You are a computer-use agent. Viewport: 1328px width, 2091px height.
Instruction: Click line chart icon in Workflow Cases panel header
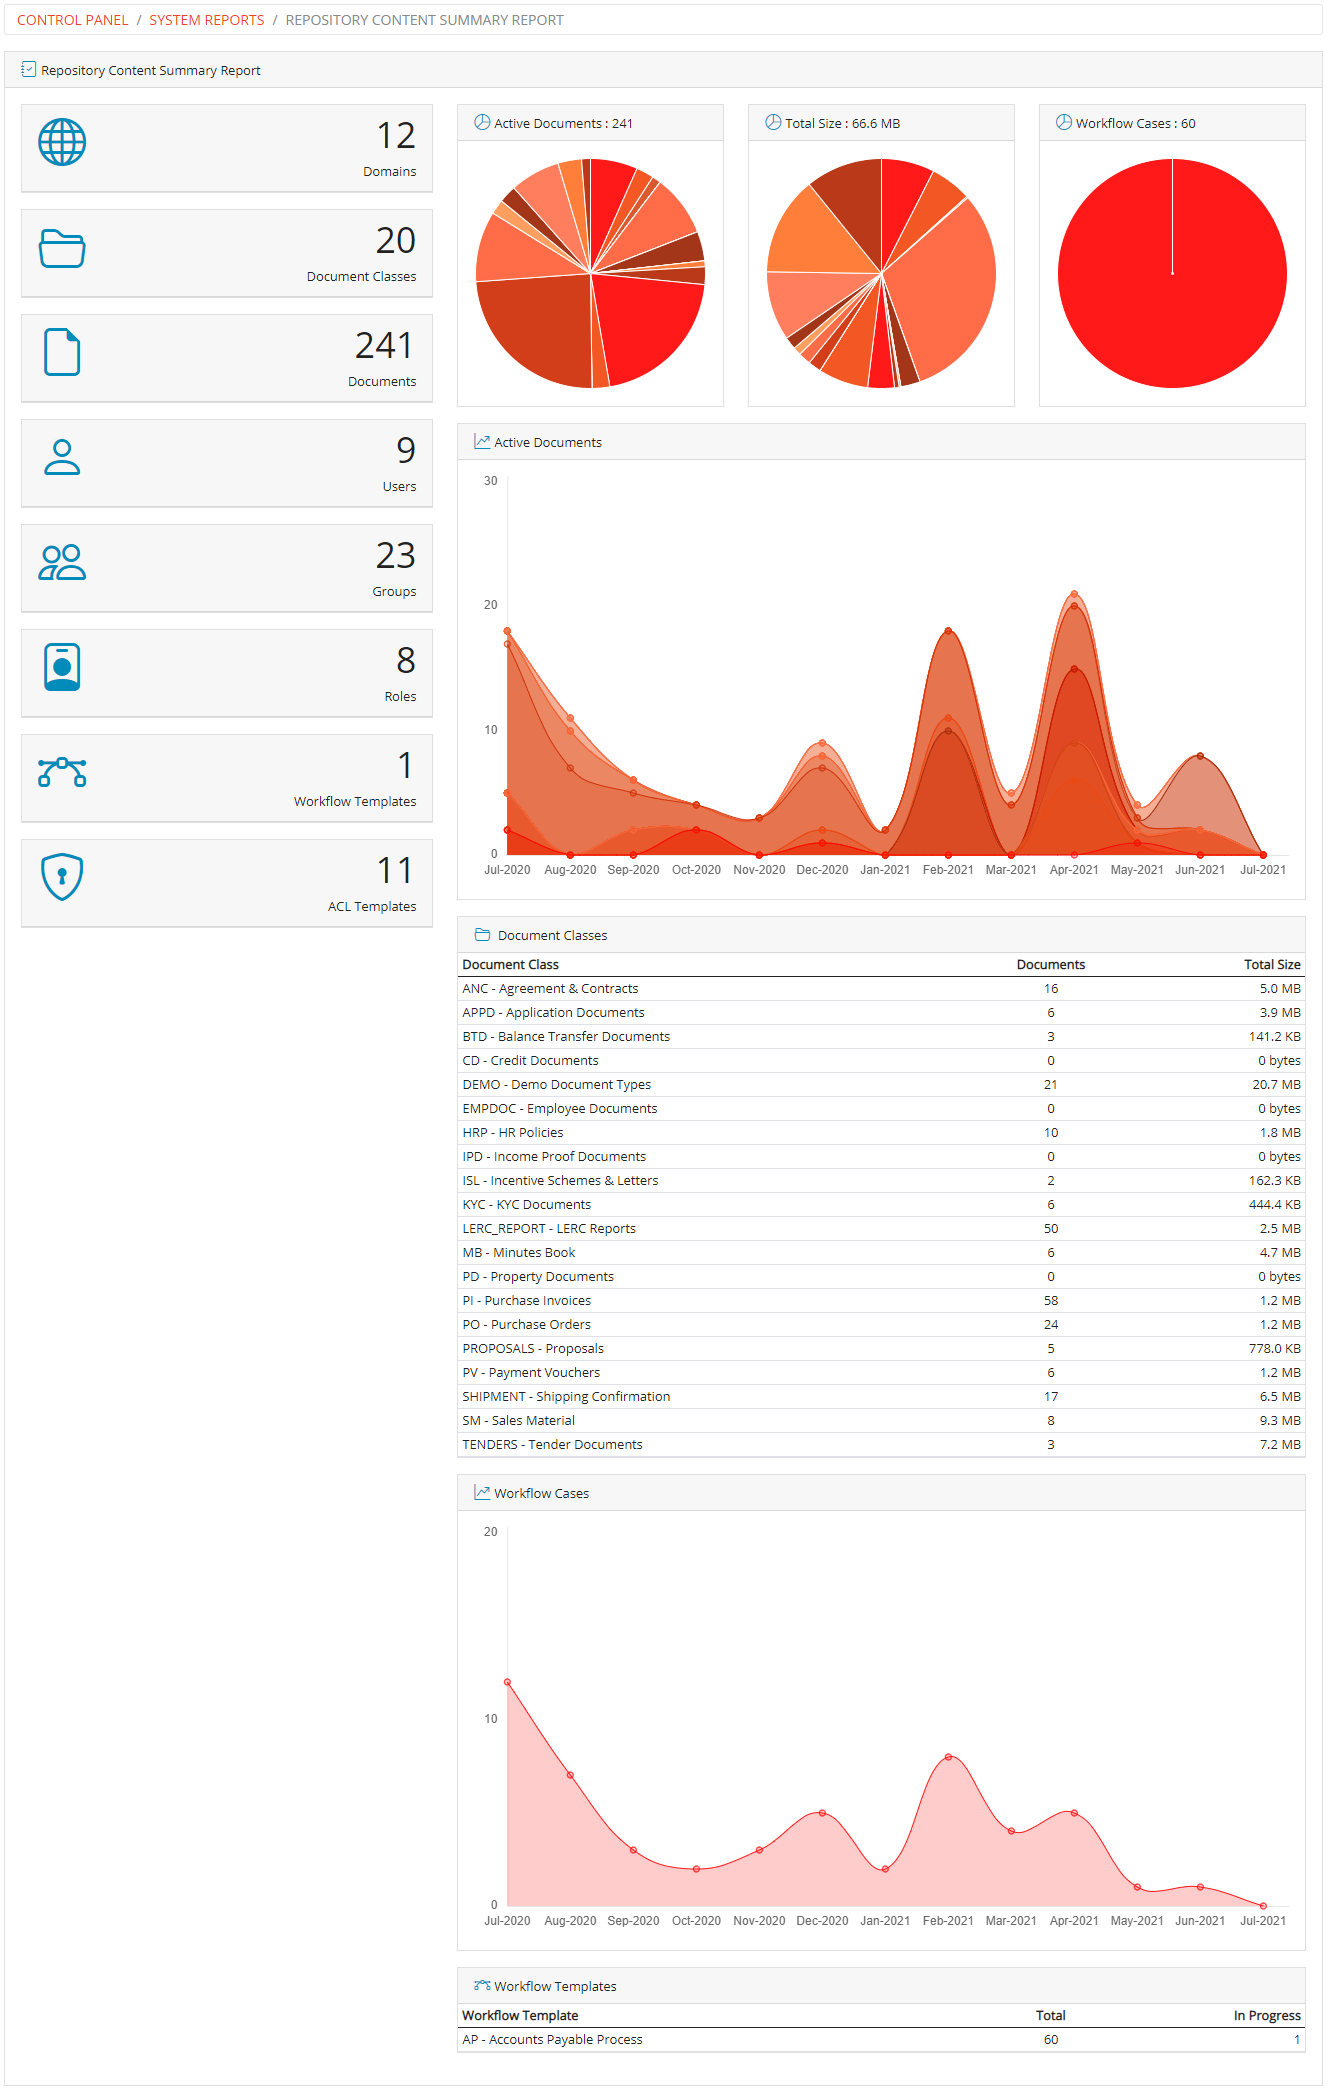tap(482, 1492)
